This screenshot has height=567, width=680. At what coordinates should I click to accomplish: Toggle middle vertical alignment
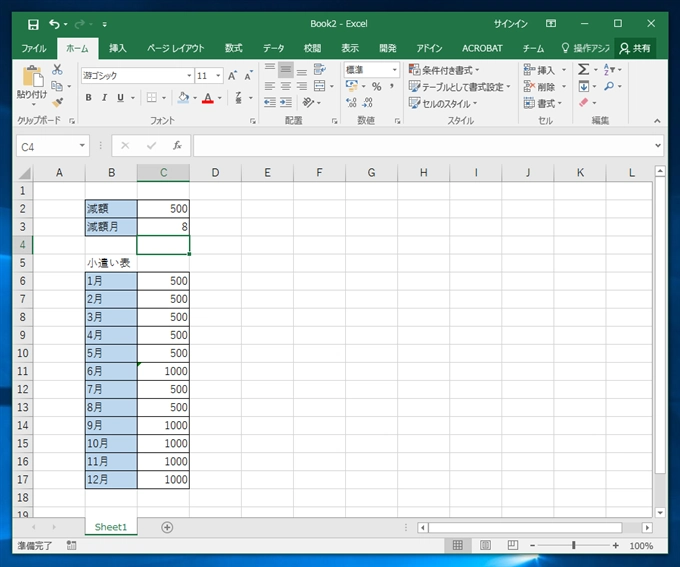pyautogui.click(x=286, y=69)
